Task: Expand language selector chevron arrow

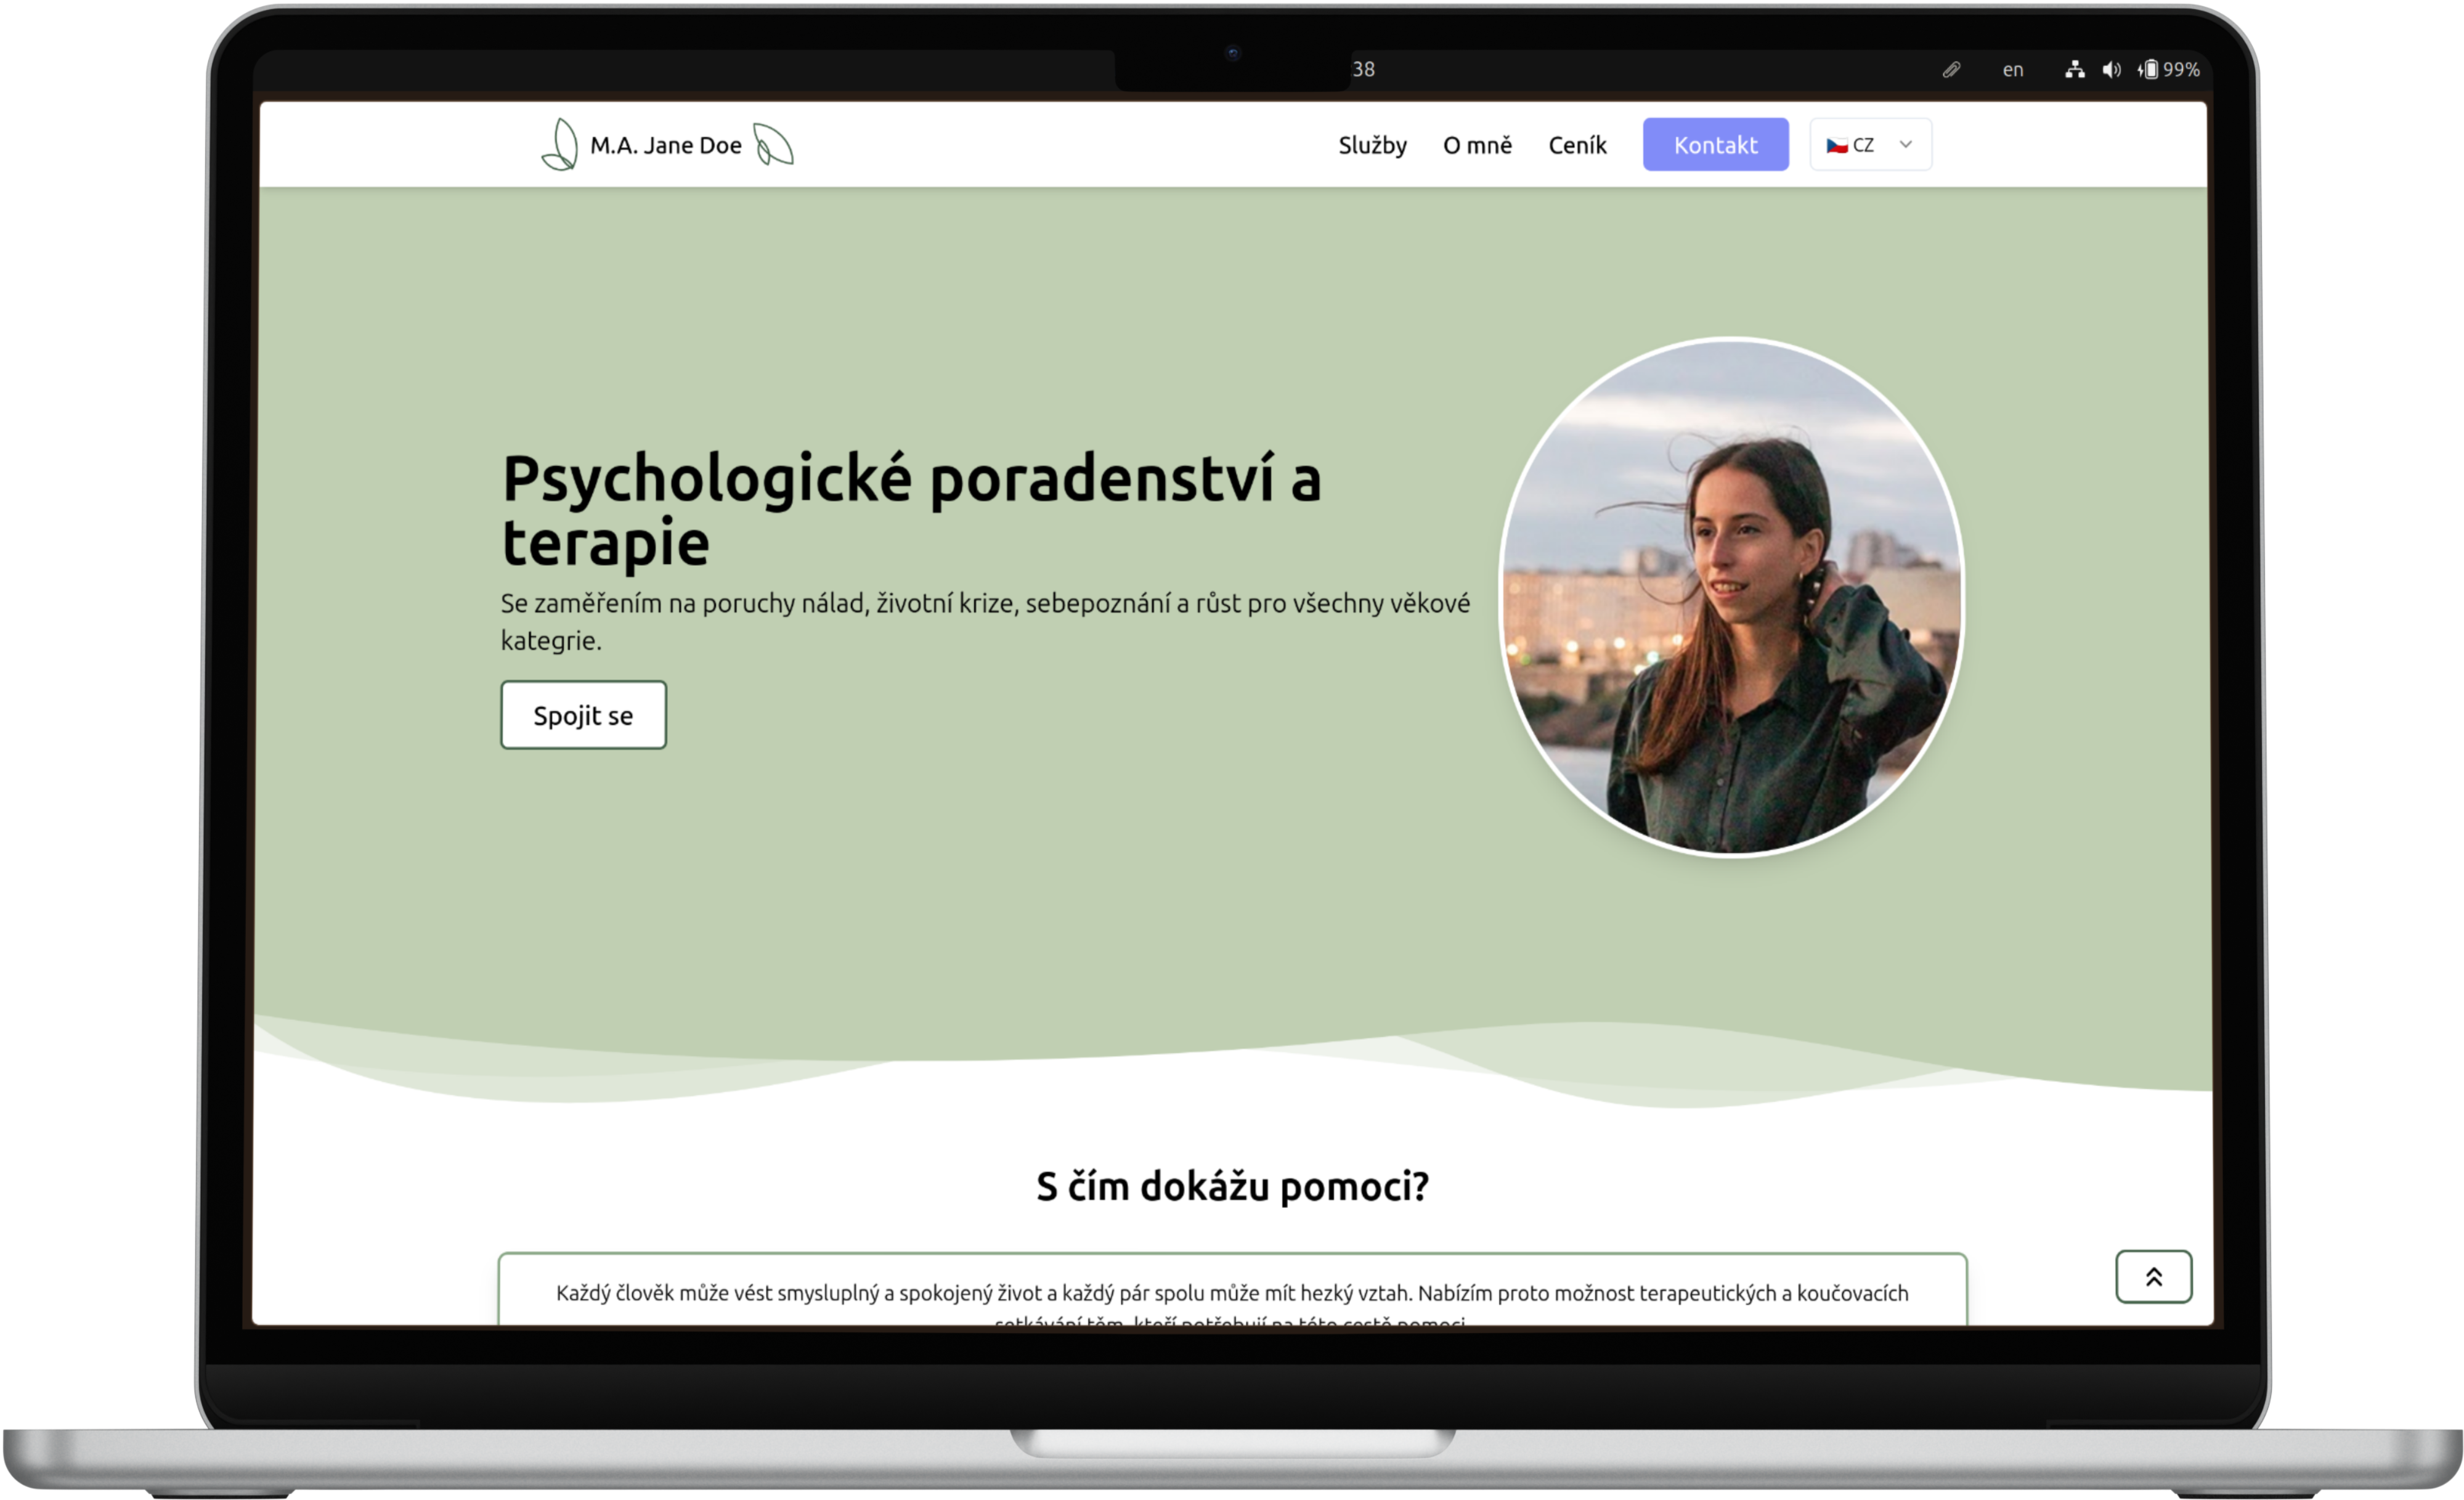Action: (x=1906, y=145)
